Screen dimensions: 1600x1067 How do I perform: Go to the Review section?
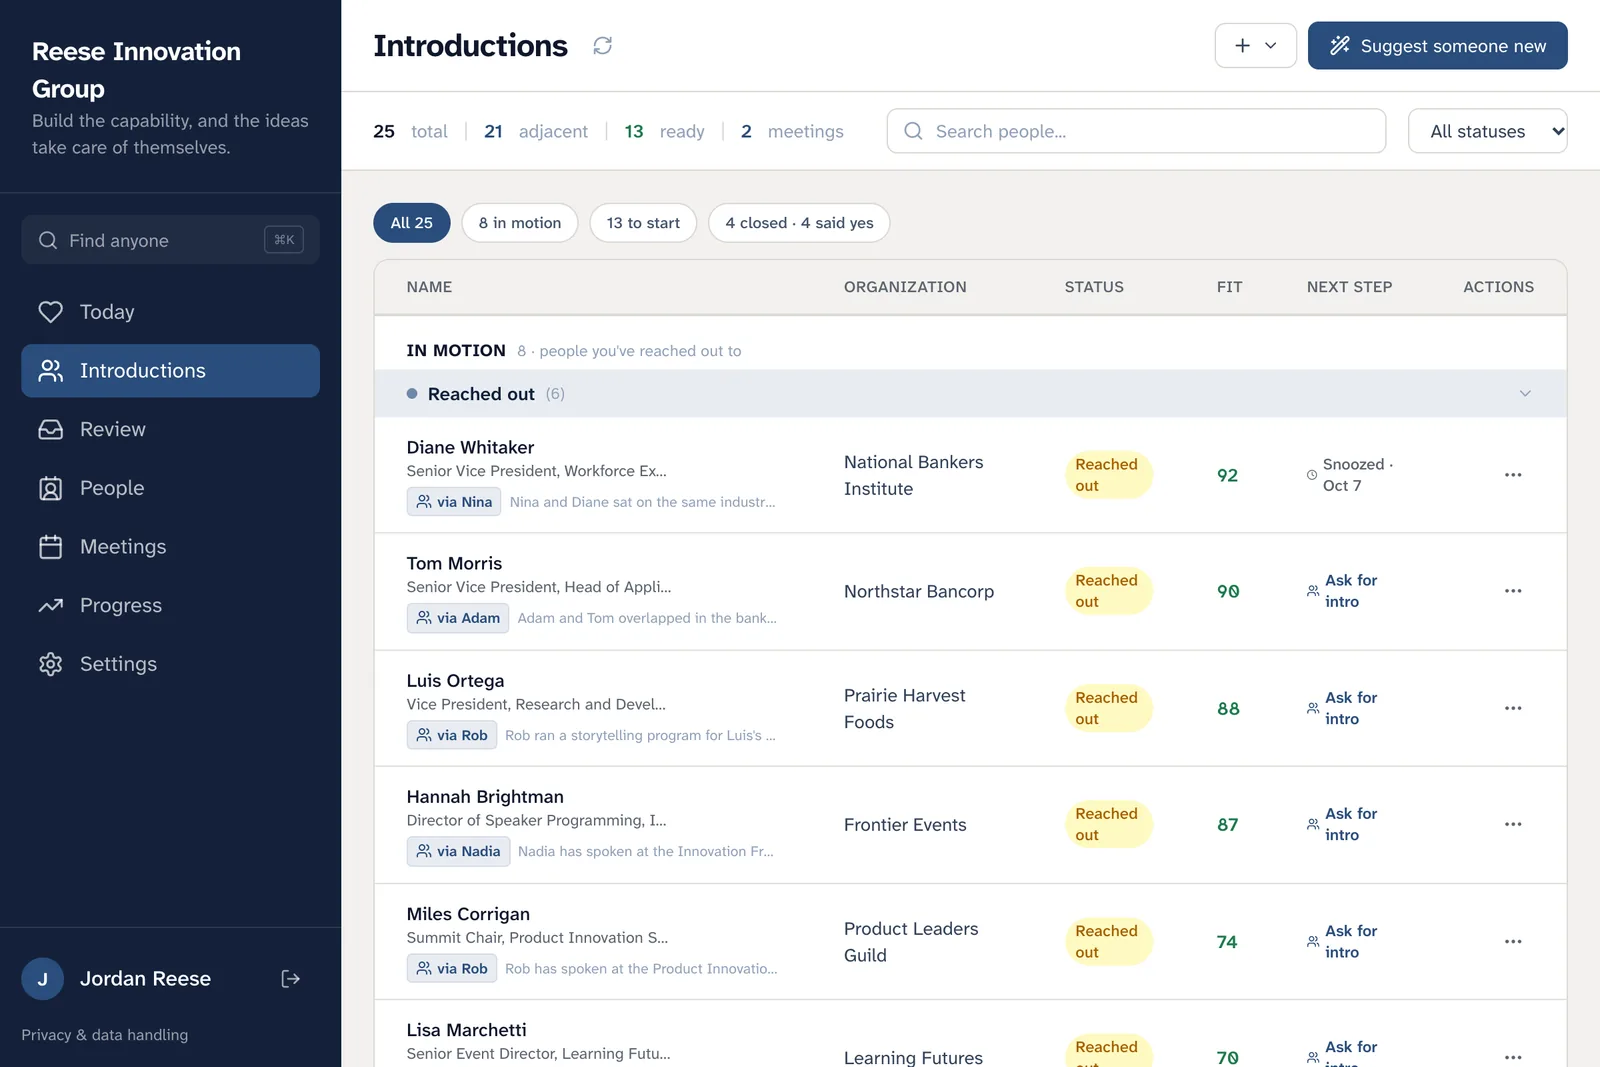170,429
